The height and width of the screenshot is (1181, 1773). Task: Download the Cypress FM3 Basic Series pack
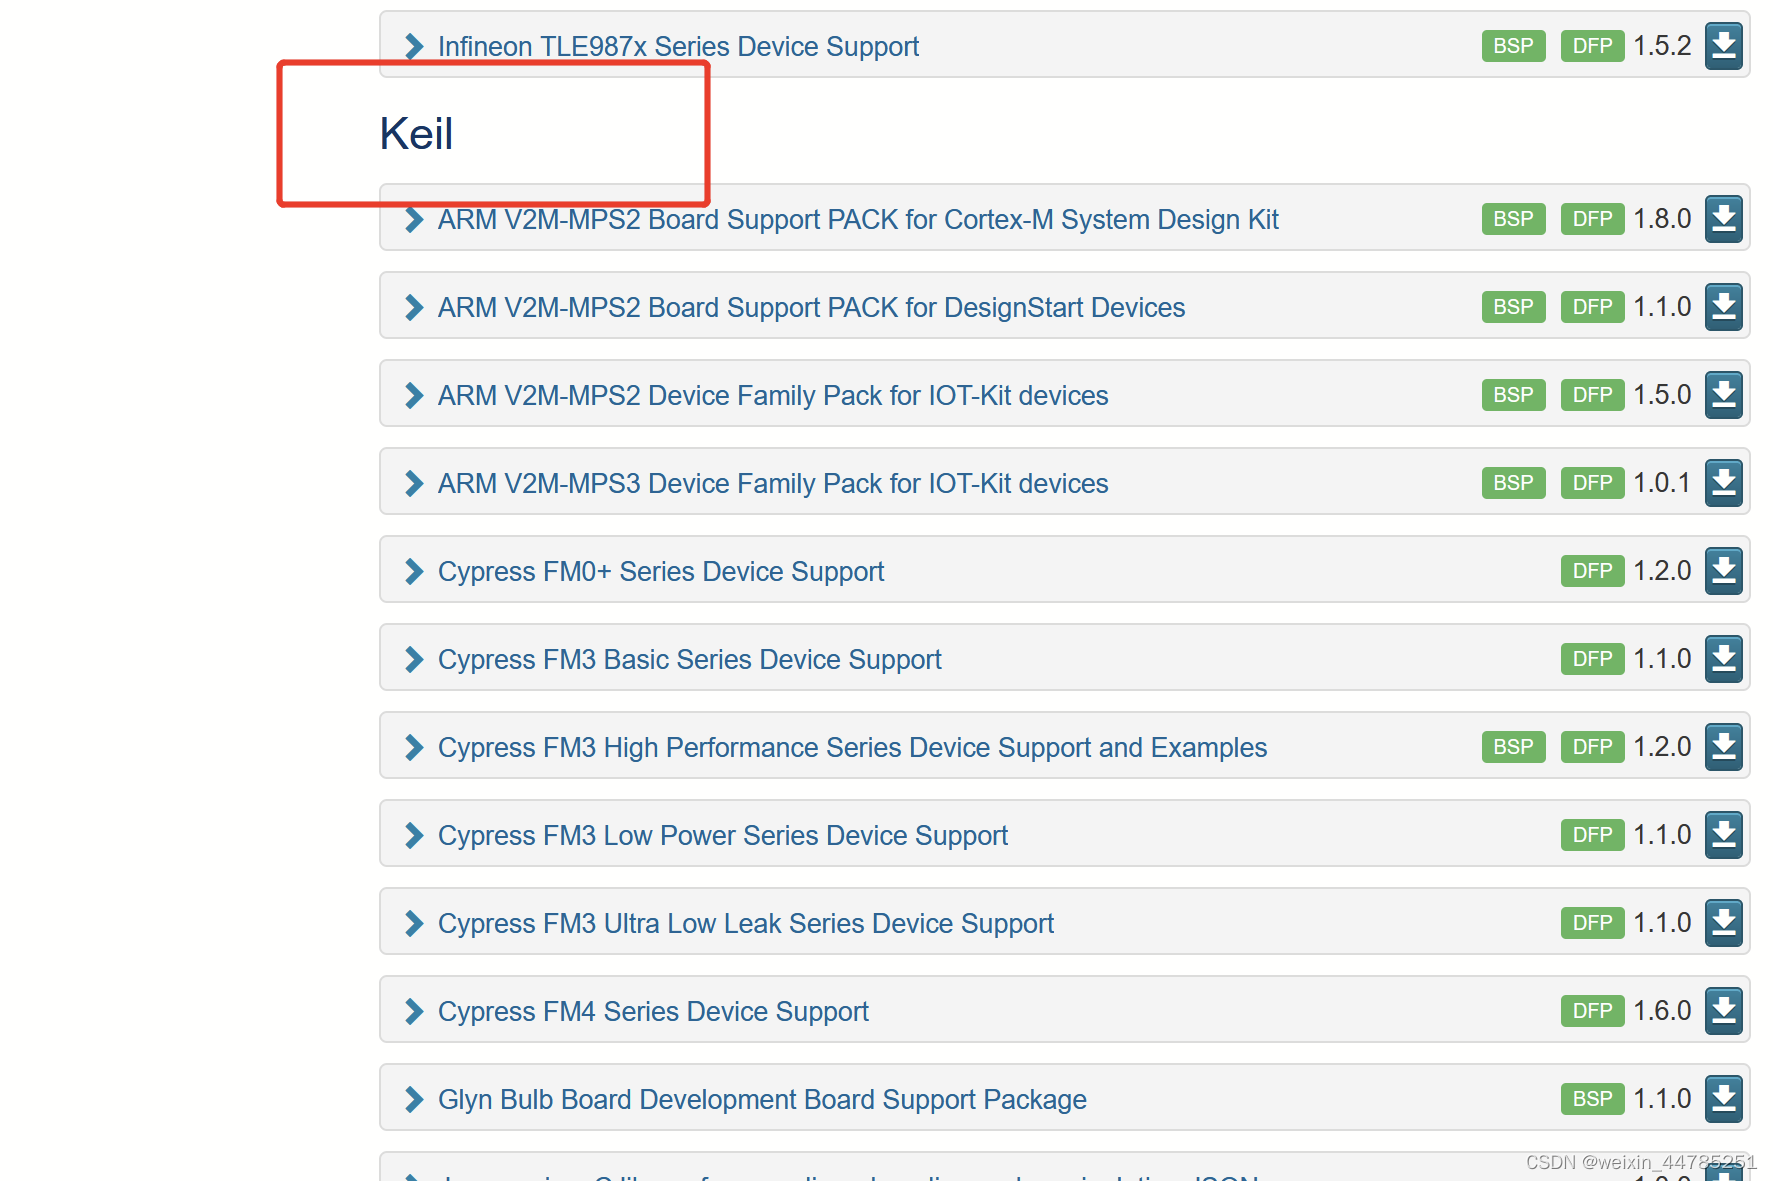(1723, 658)
